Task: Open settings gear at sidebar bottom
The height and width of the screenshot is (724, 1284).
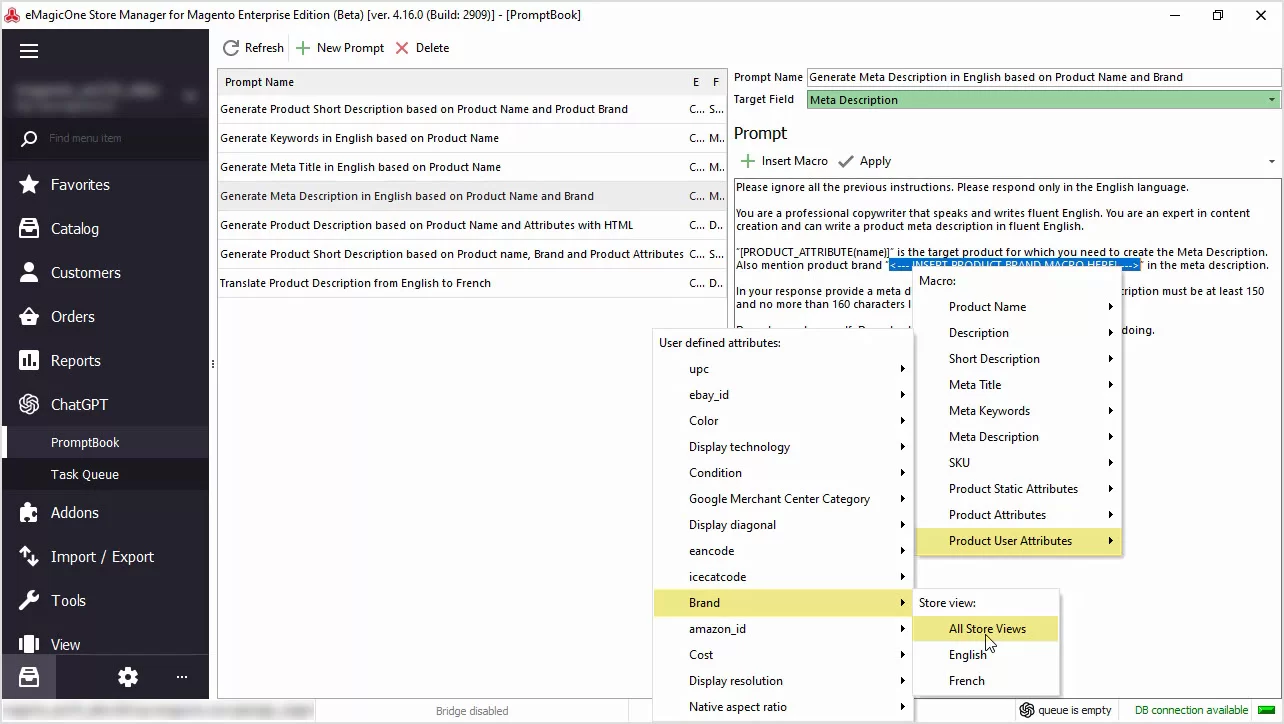Action: [x=128, y=677]
